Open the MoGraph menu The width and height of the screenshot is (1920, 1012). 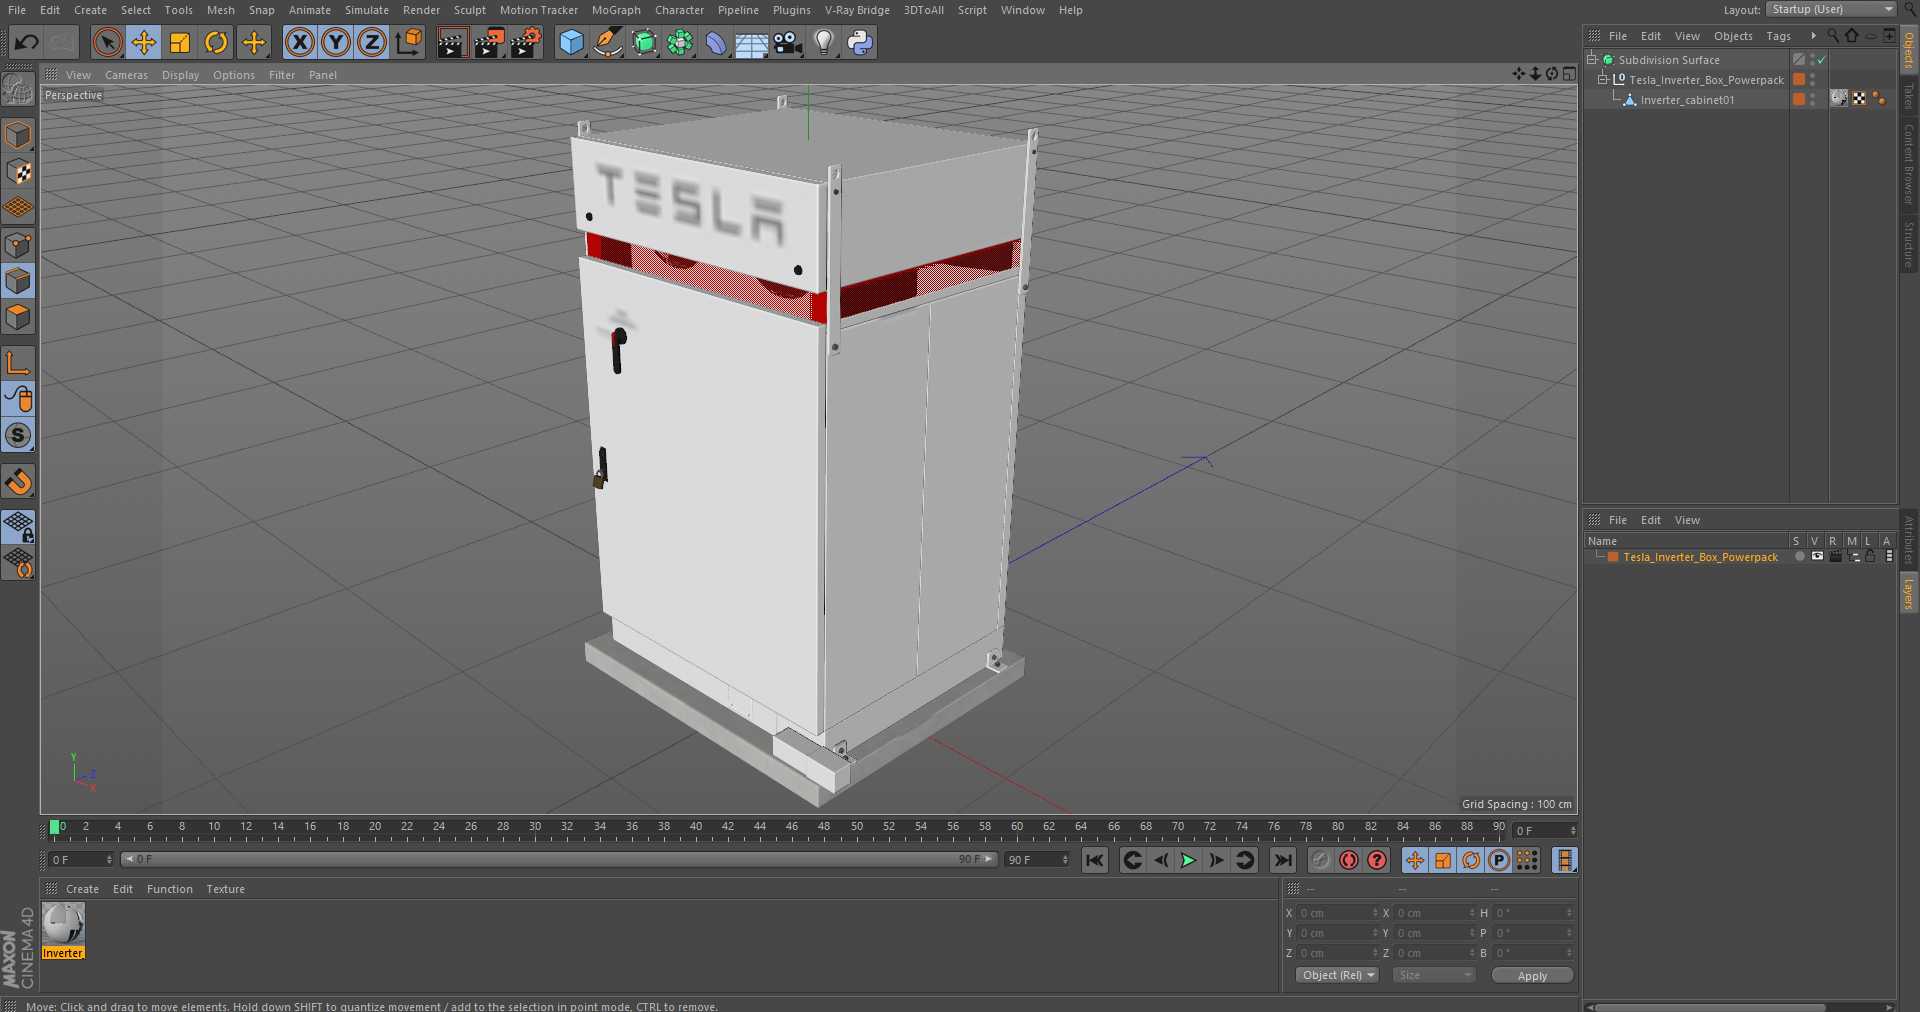tap(616, 10)
